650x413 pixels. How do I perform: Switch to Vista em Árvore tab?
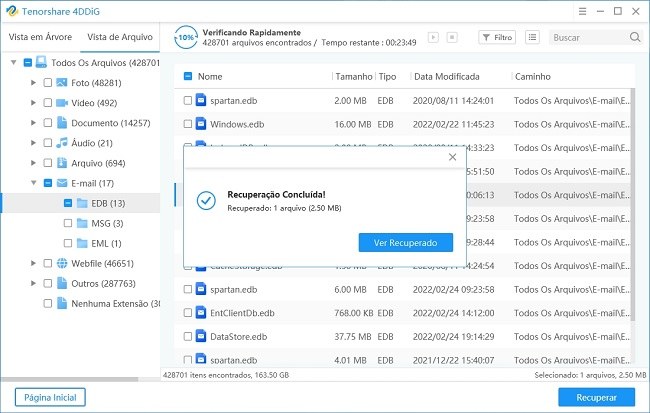coord(40,37)
